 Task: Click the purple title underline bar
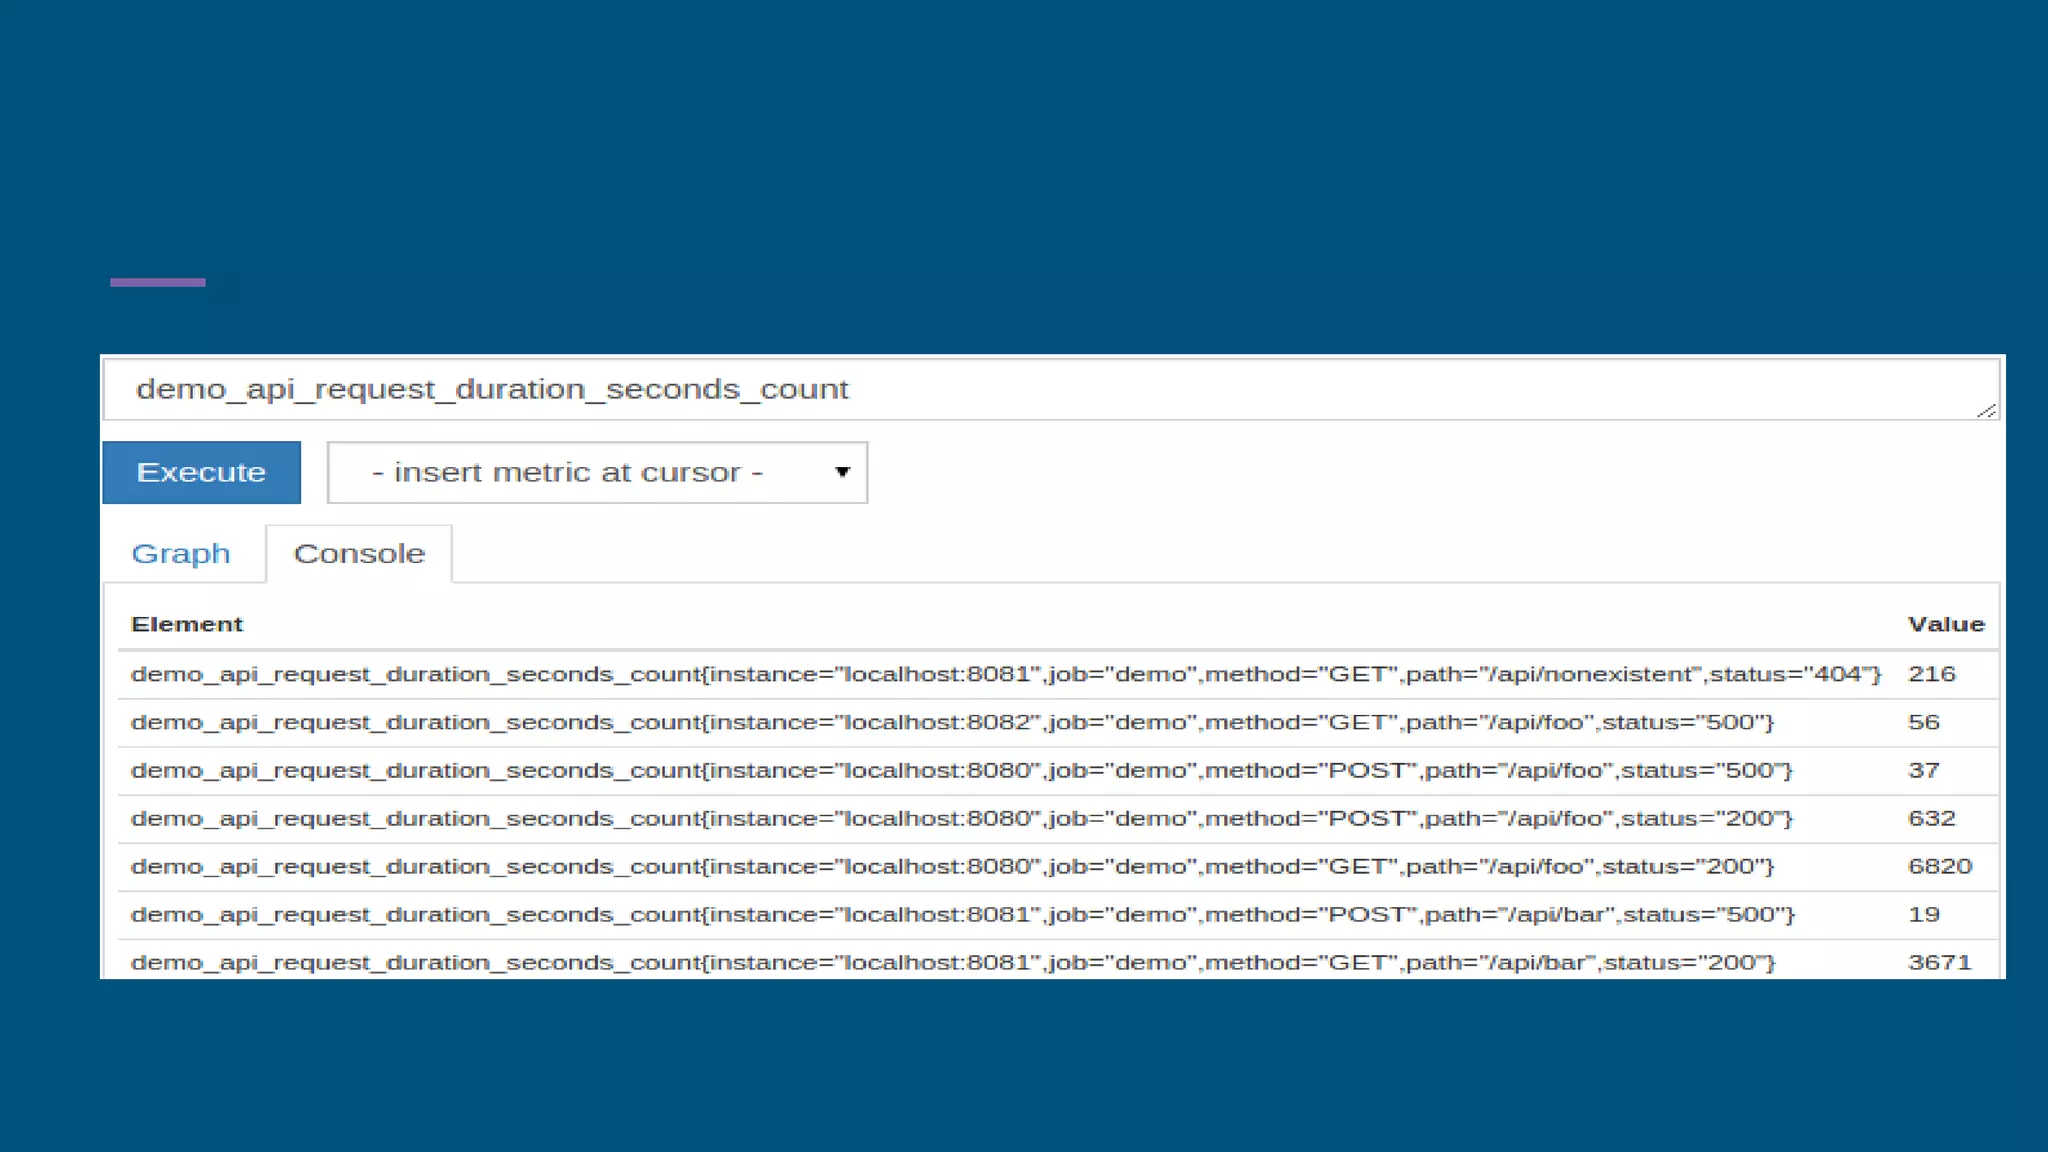pos(158,282)
